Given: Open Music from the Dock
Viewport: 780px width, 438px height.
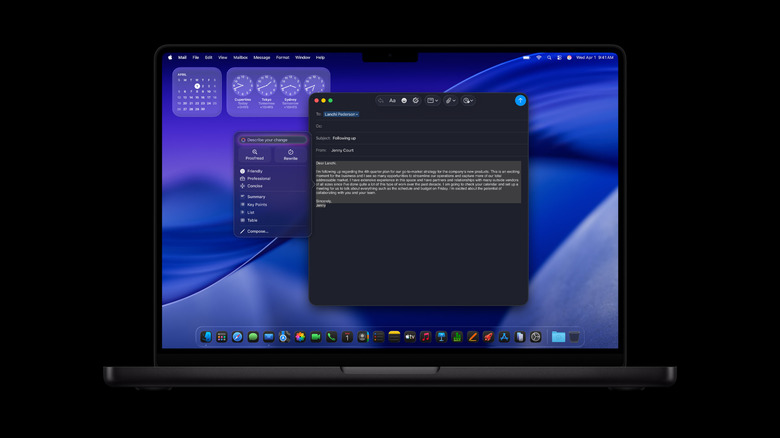Looking at the screenshot, I should click(426, 337).
